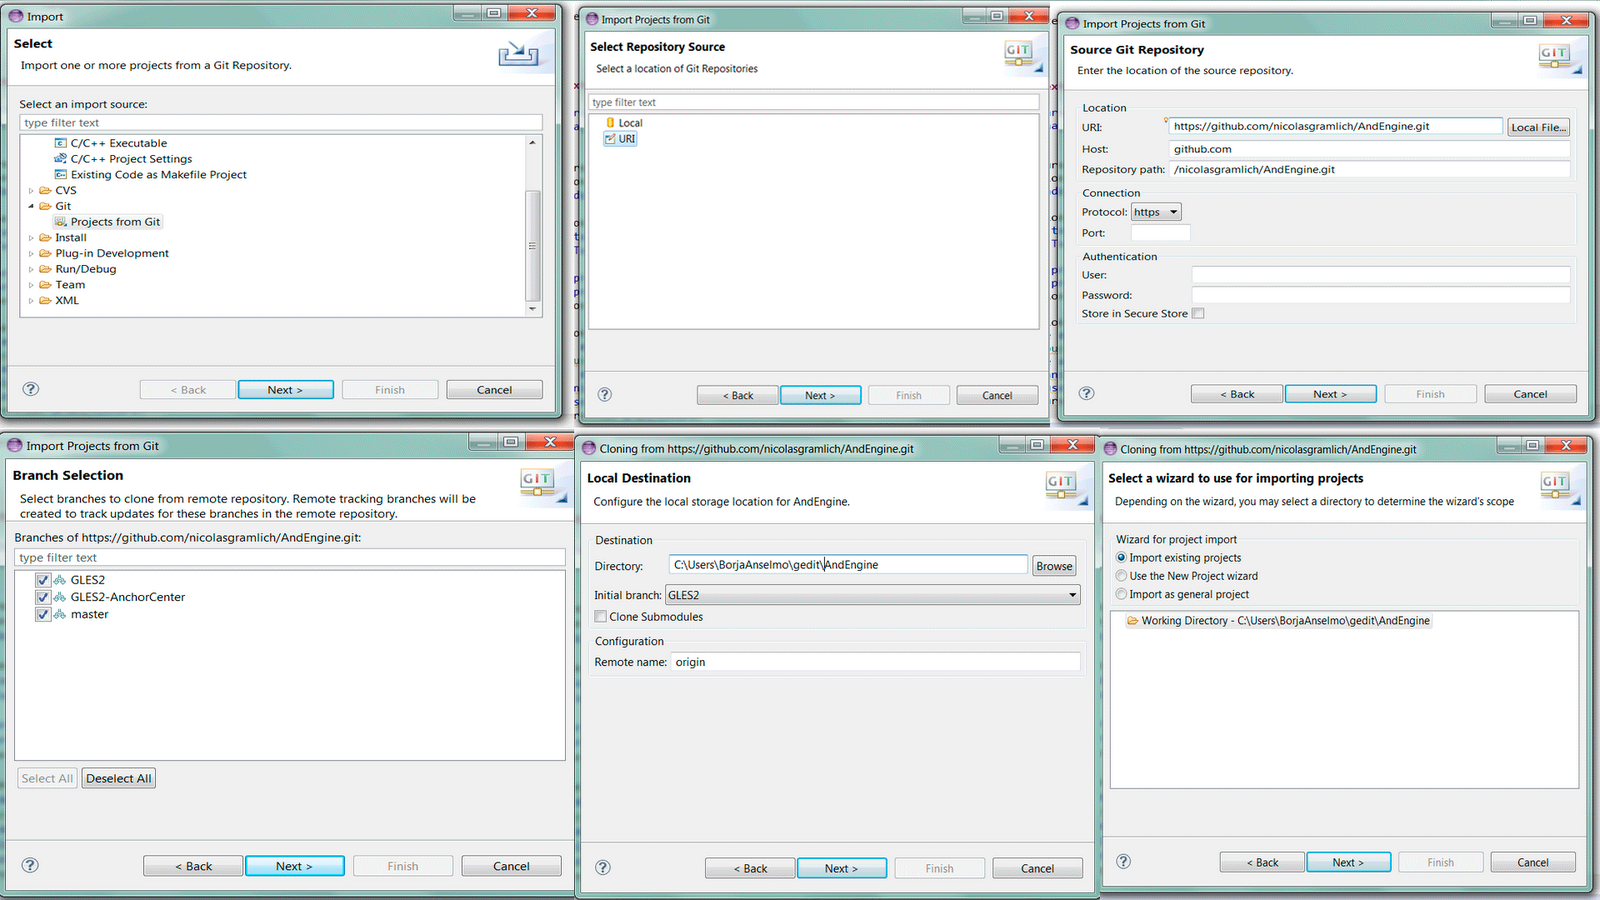Click branch filter text box
The width and height of the screenshot is (1600, 900).
(x=290, y=558)
